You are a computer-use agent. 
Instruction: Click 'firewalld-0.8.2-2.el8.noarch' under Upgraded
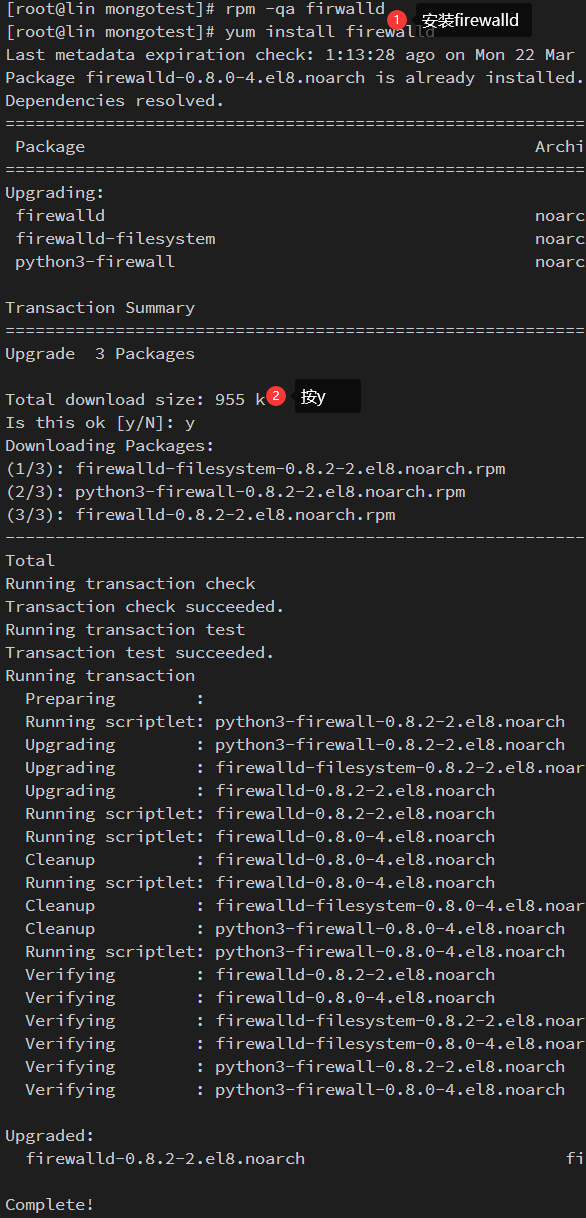165,1158
